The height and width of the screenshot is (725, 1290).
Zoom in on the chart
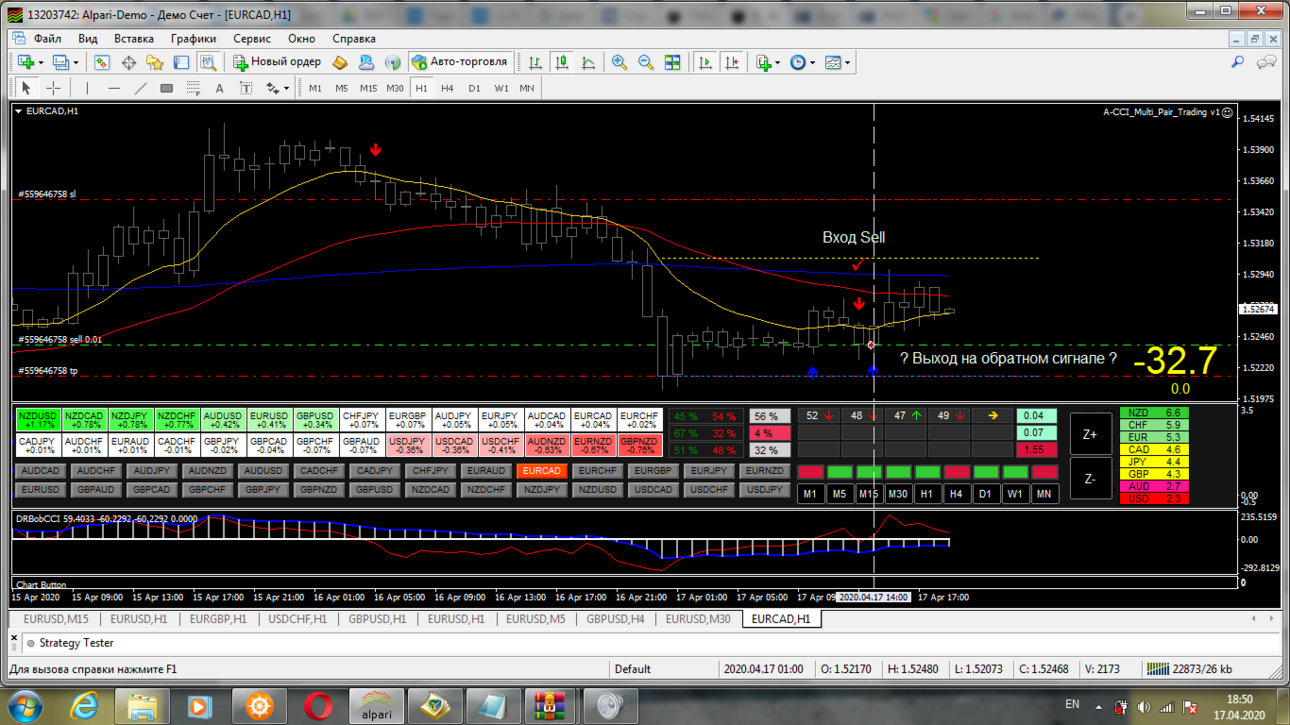tap(620, 62)
